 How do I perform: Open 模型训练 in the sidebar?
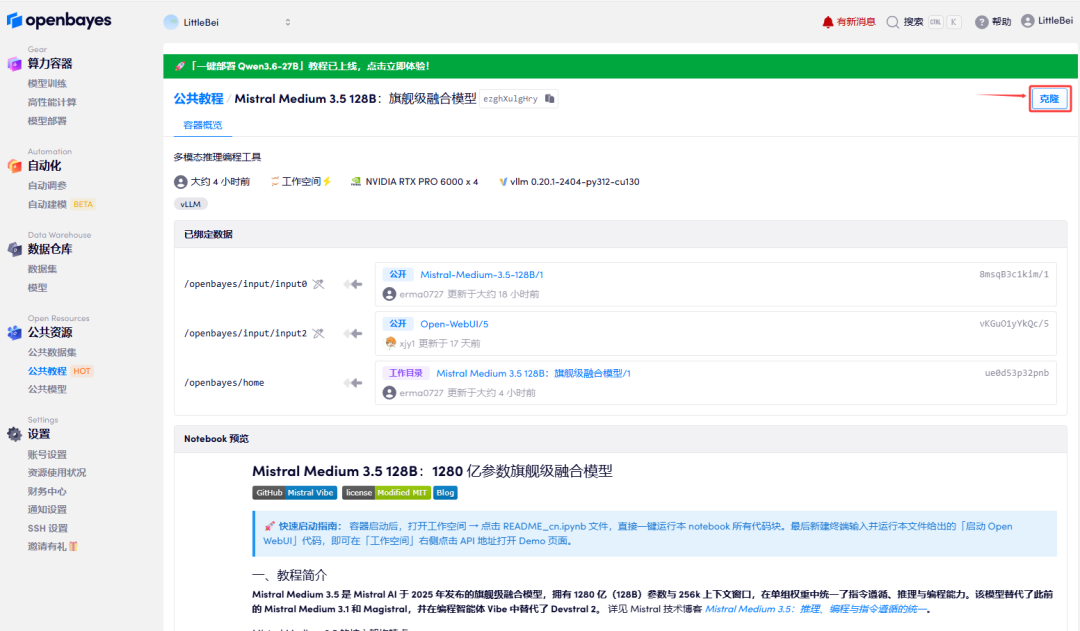pyautogui.click(x=47, y=83)
